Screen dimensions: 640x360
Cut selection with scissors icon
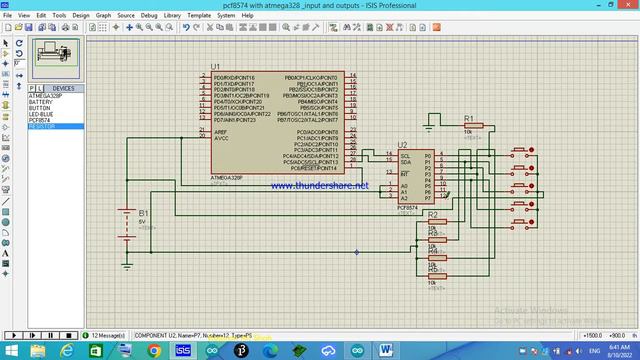pyautogui.click(x=210, y=27)
